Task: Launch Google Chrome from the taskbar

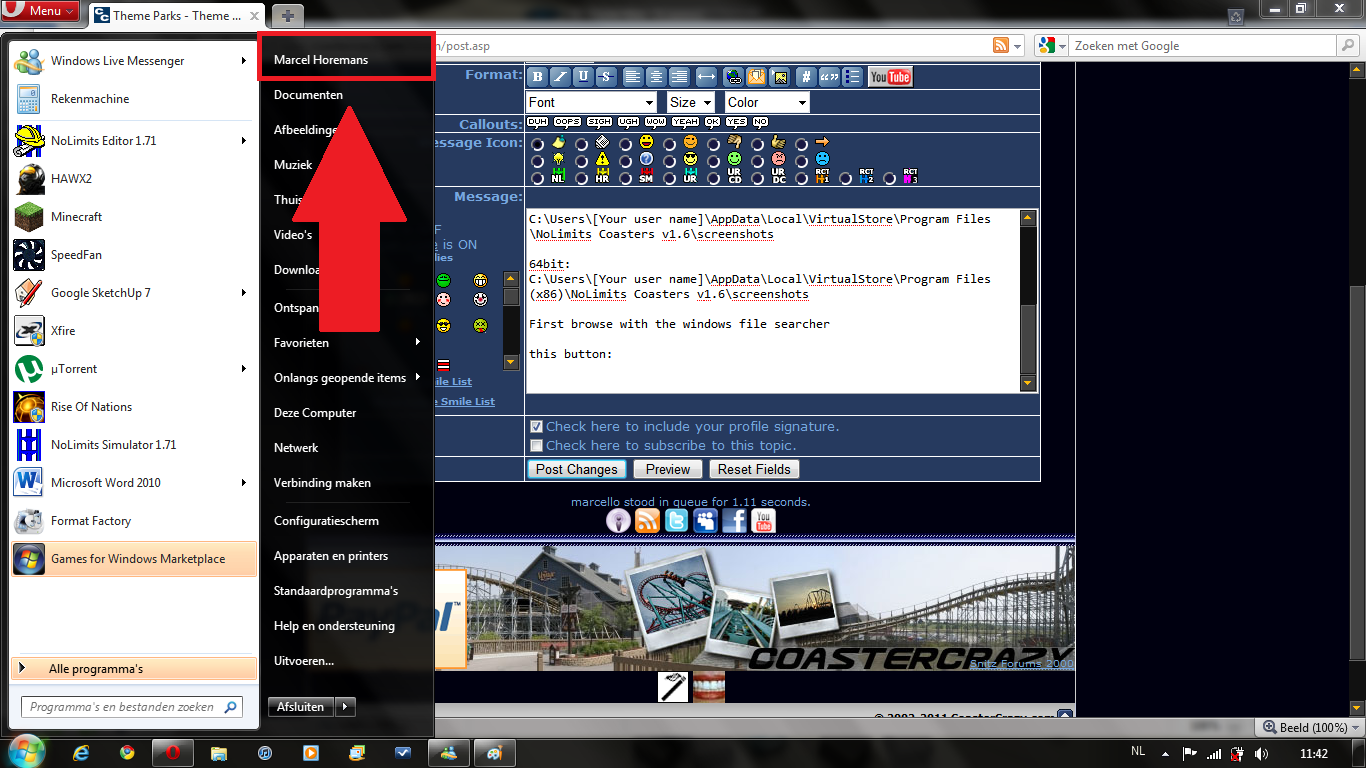Action: [127, 752]
